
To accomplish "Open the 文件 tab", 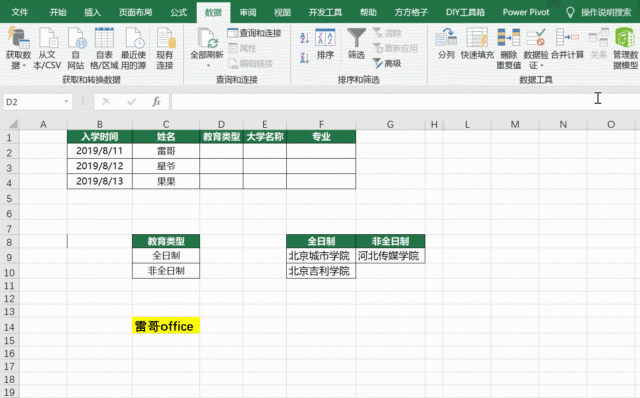I will pyautogui.click(x=20, y=12).
